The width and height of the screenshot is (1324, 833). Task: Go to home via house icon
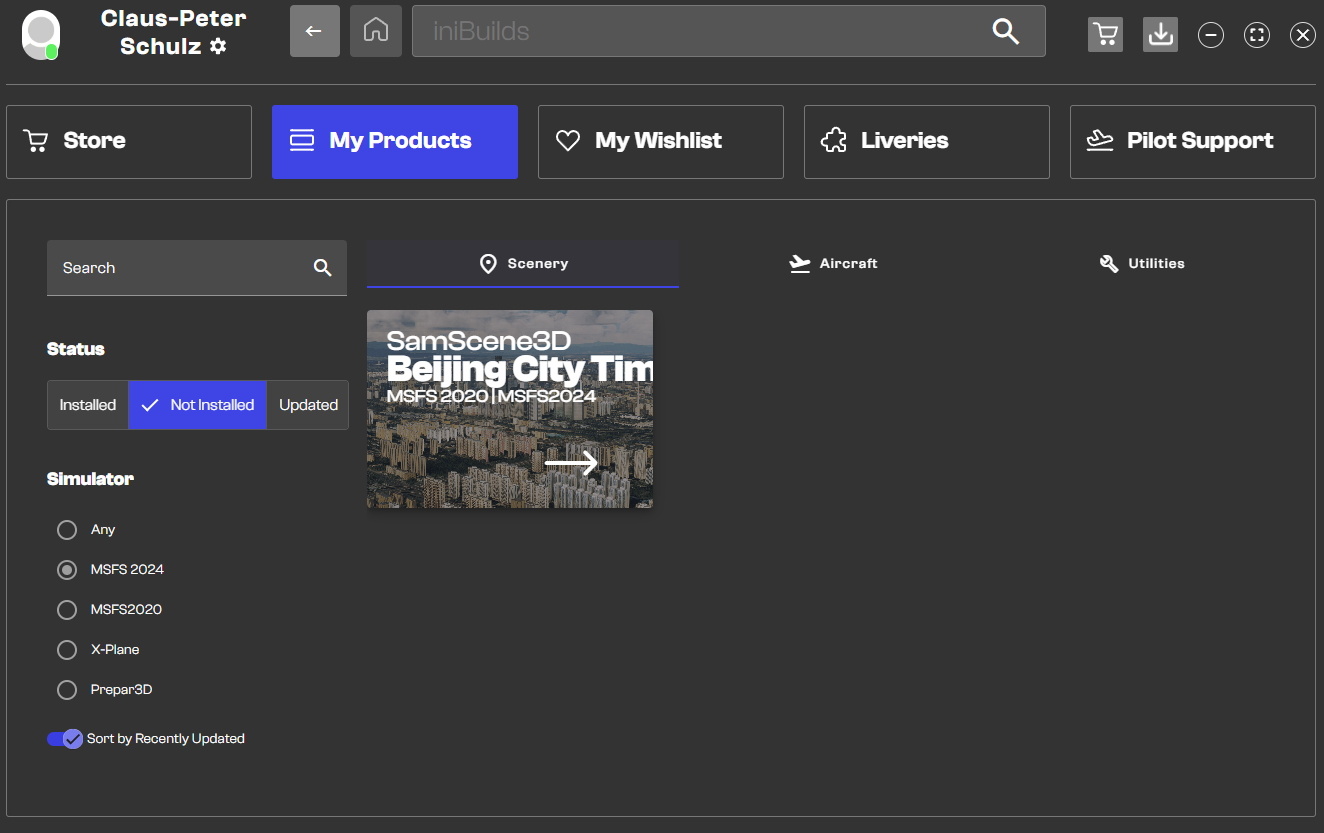[x=376, y=31]
